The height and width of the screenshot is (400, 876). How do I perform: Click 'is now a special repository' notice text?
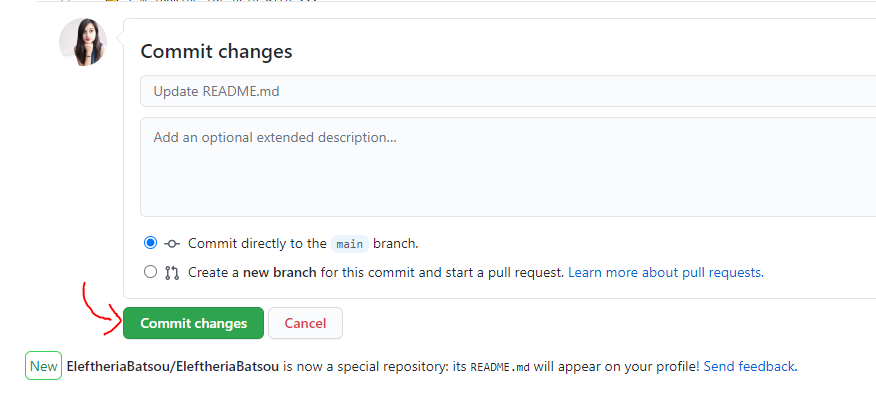coord(364,367)
